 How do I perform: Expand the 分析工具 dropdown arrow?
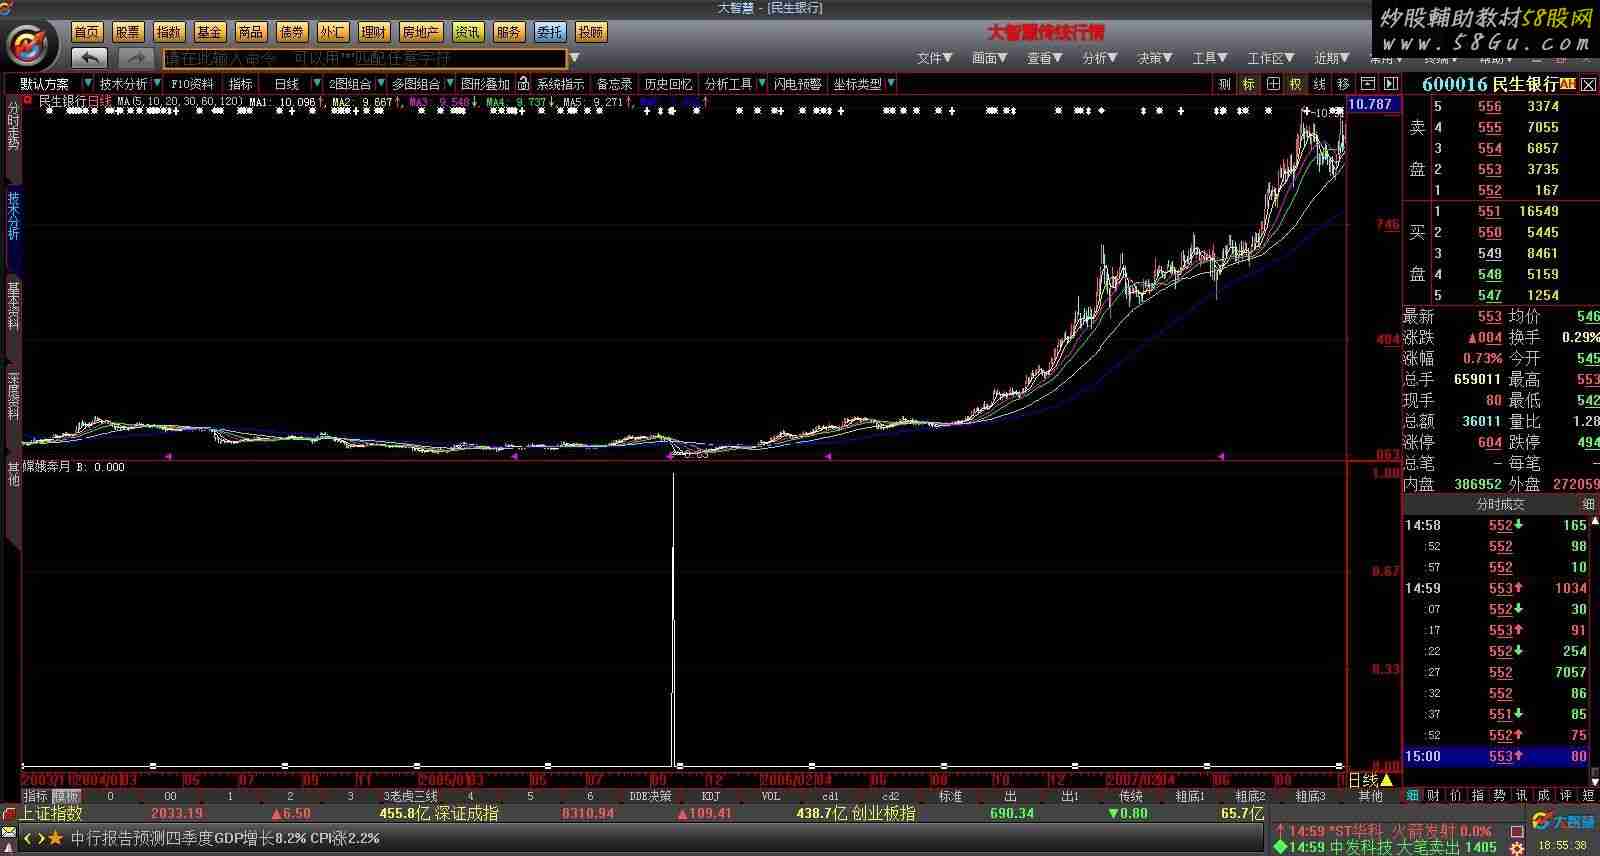click(762, 84)
